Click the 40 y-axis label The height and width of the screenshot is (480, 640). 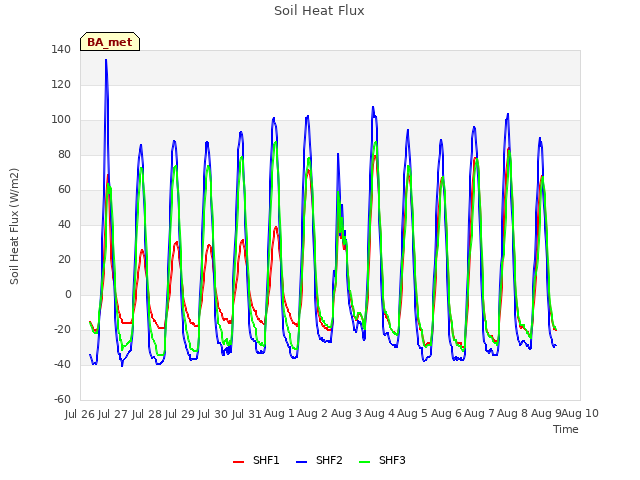click(x=64, y=225)
